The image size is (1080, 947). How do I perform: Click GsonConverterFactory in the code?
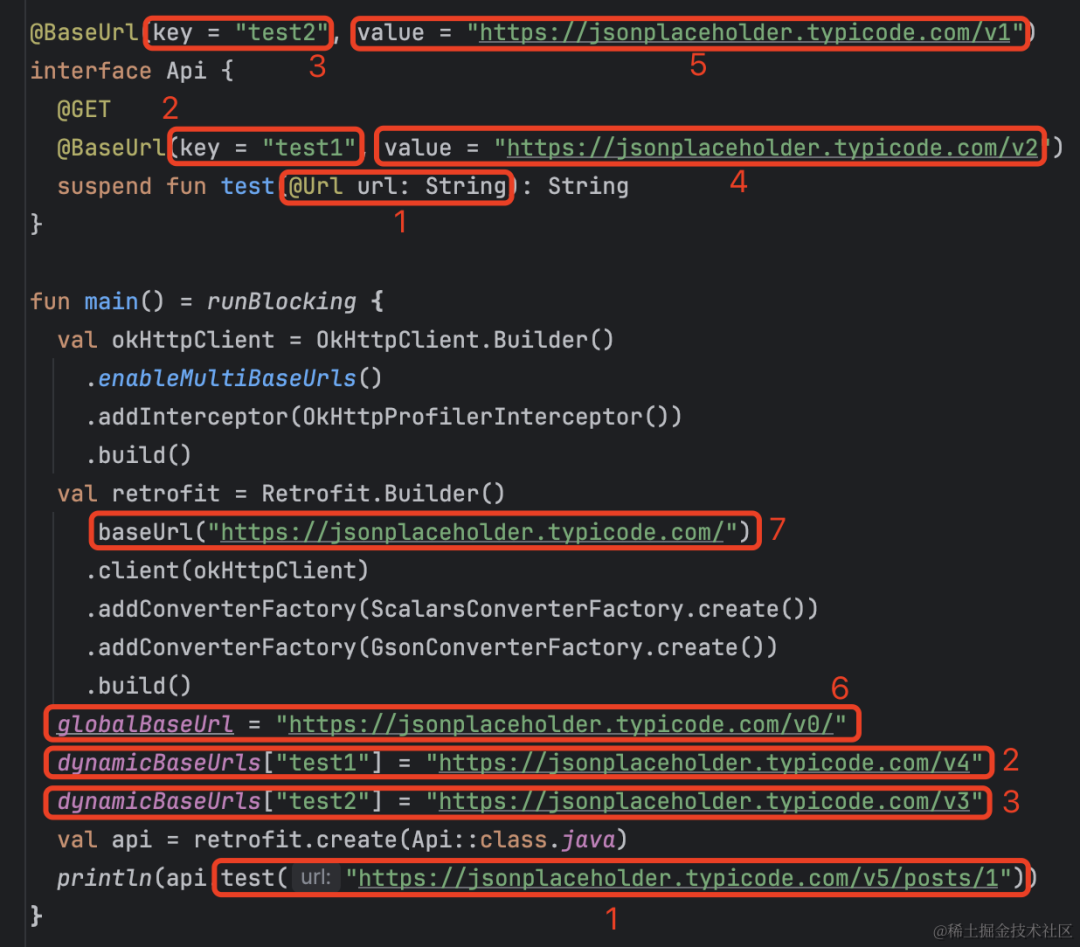[x=506, y=647]
